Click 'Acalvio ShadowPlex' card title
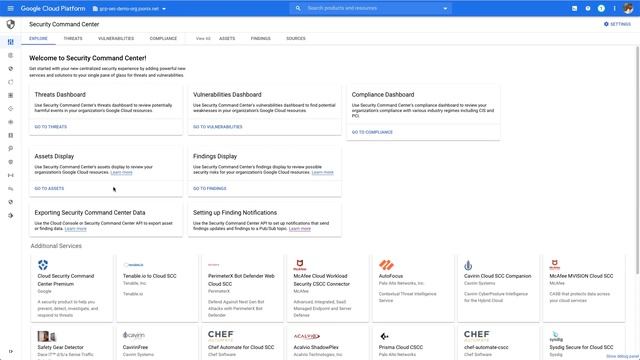Screen dimensions: 640x360 tap(316, 347)
